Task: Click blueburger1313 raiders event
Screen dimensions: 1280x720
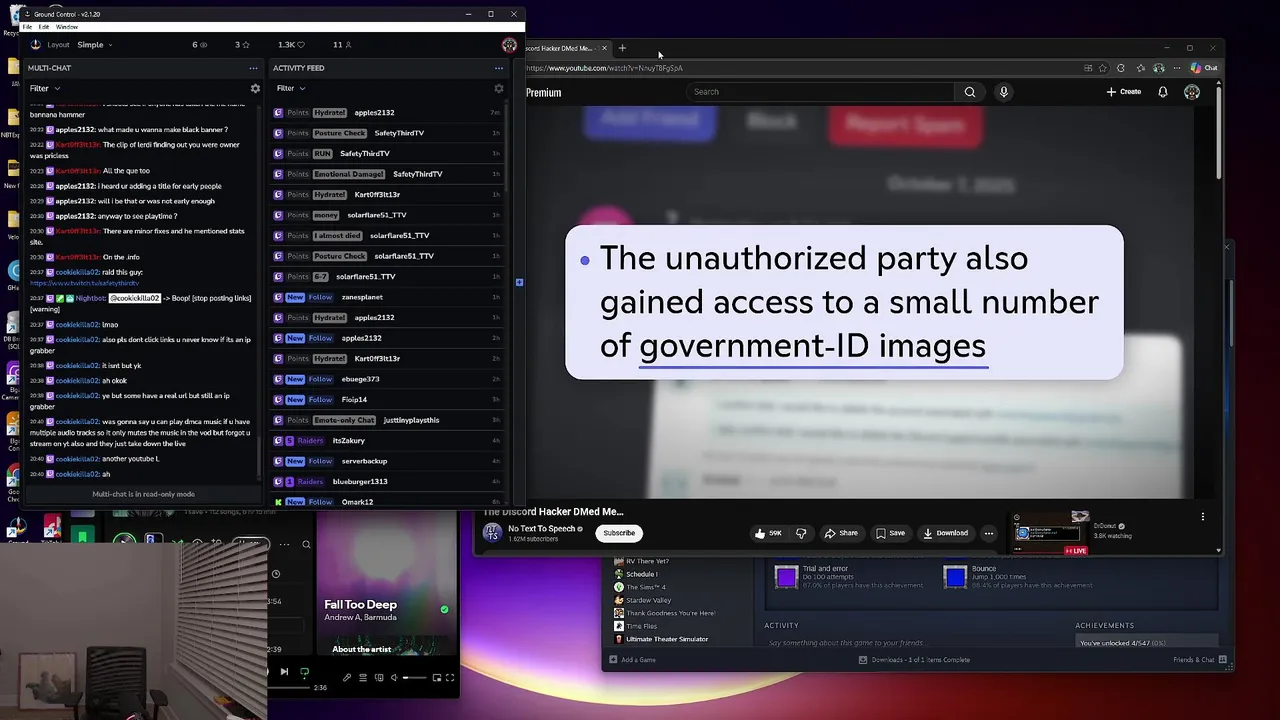Action: 387,481
